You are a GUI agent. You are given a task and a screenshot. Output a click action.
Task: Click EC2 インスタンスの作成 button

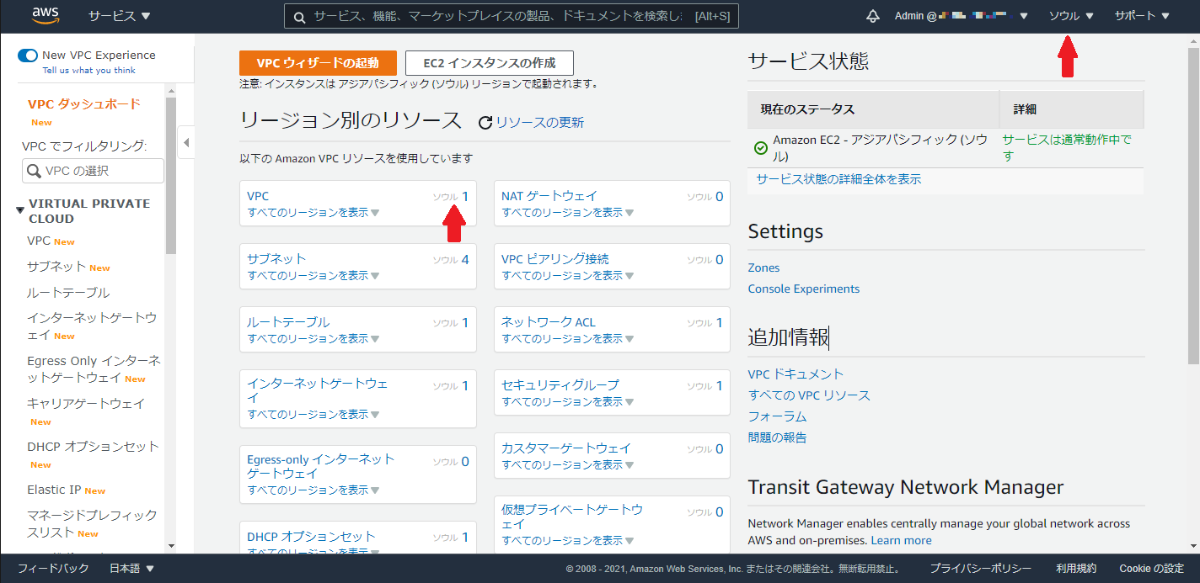click(x=489, y=63)
